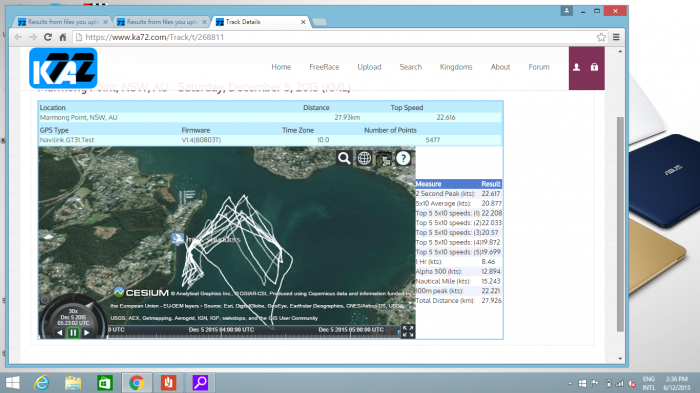The width and height of the screenshot is (700, 393).
Task: Reload the page
Action: [x=48, y=37]
